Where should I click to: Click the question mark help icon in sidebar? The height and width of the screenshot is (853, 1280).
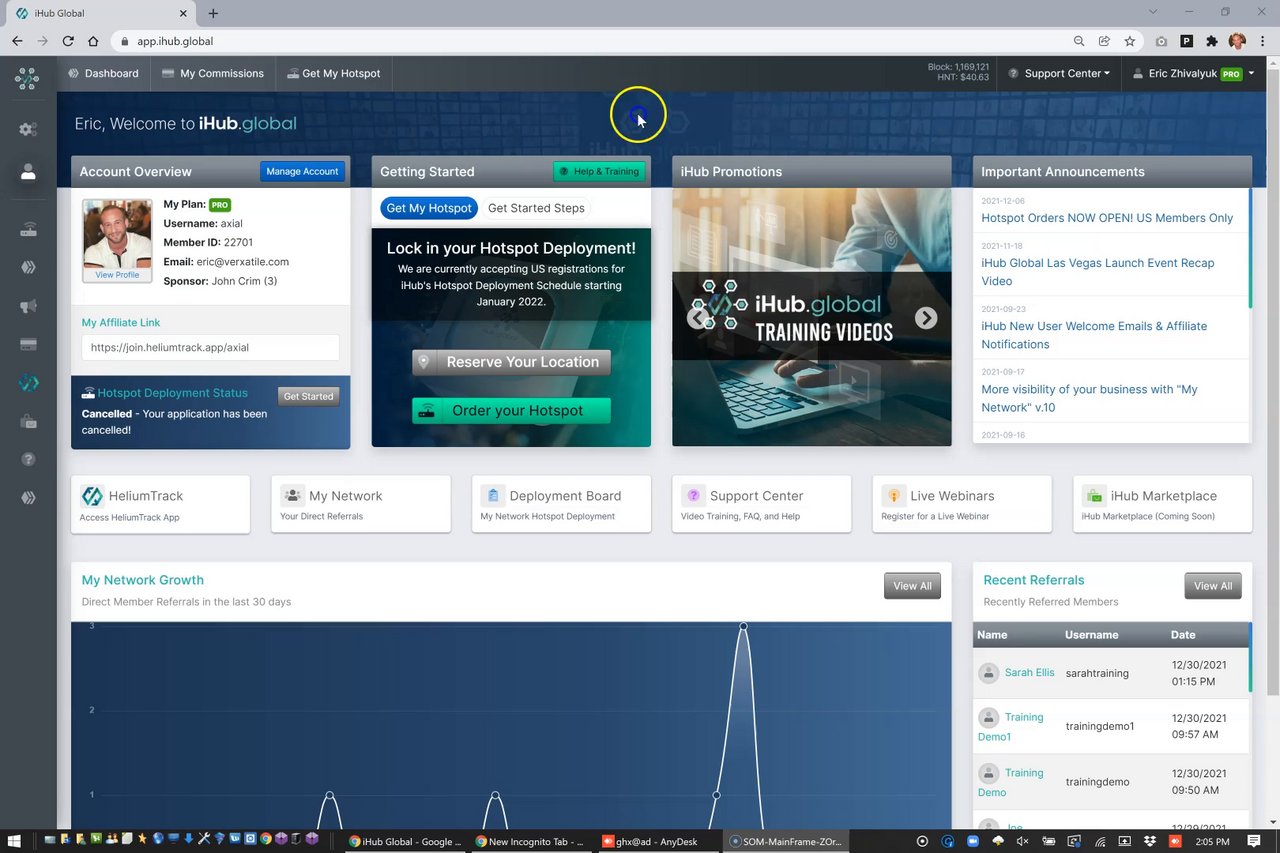point(28,460)
